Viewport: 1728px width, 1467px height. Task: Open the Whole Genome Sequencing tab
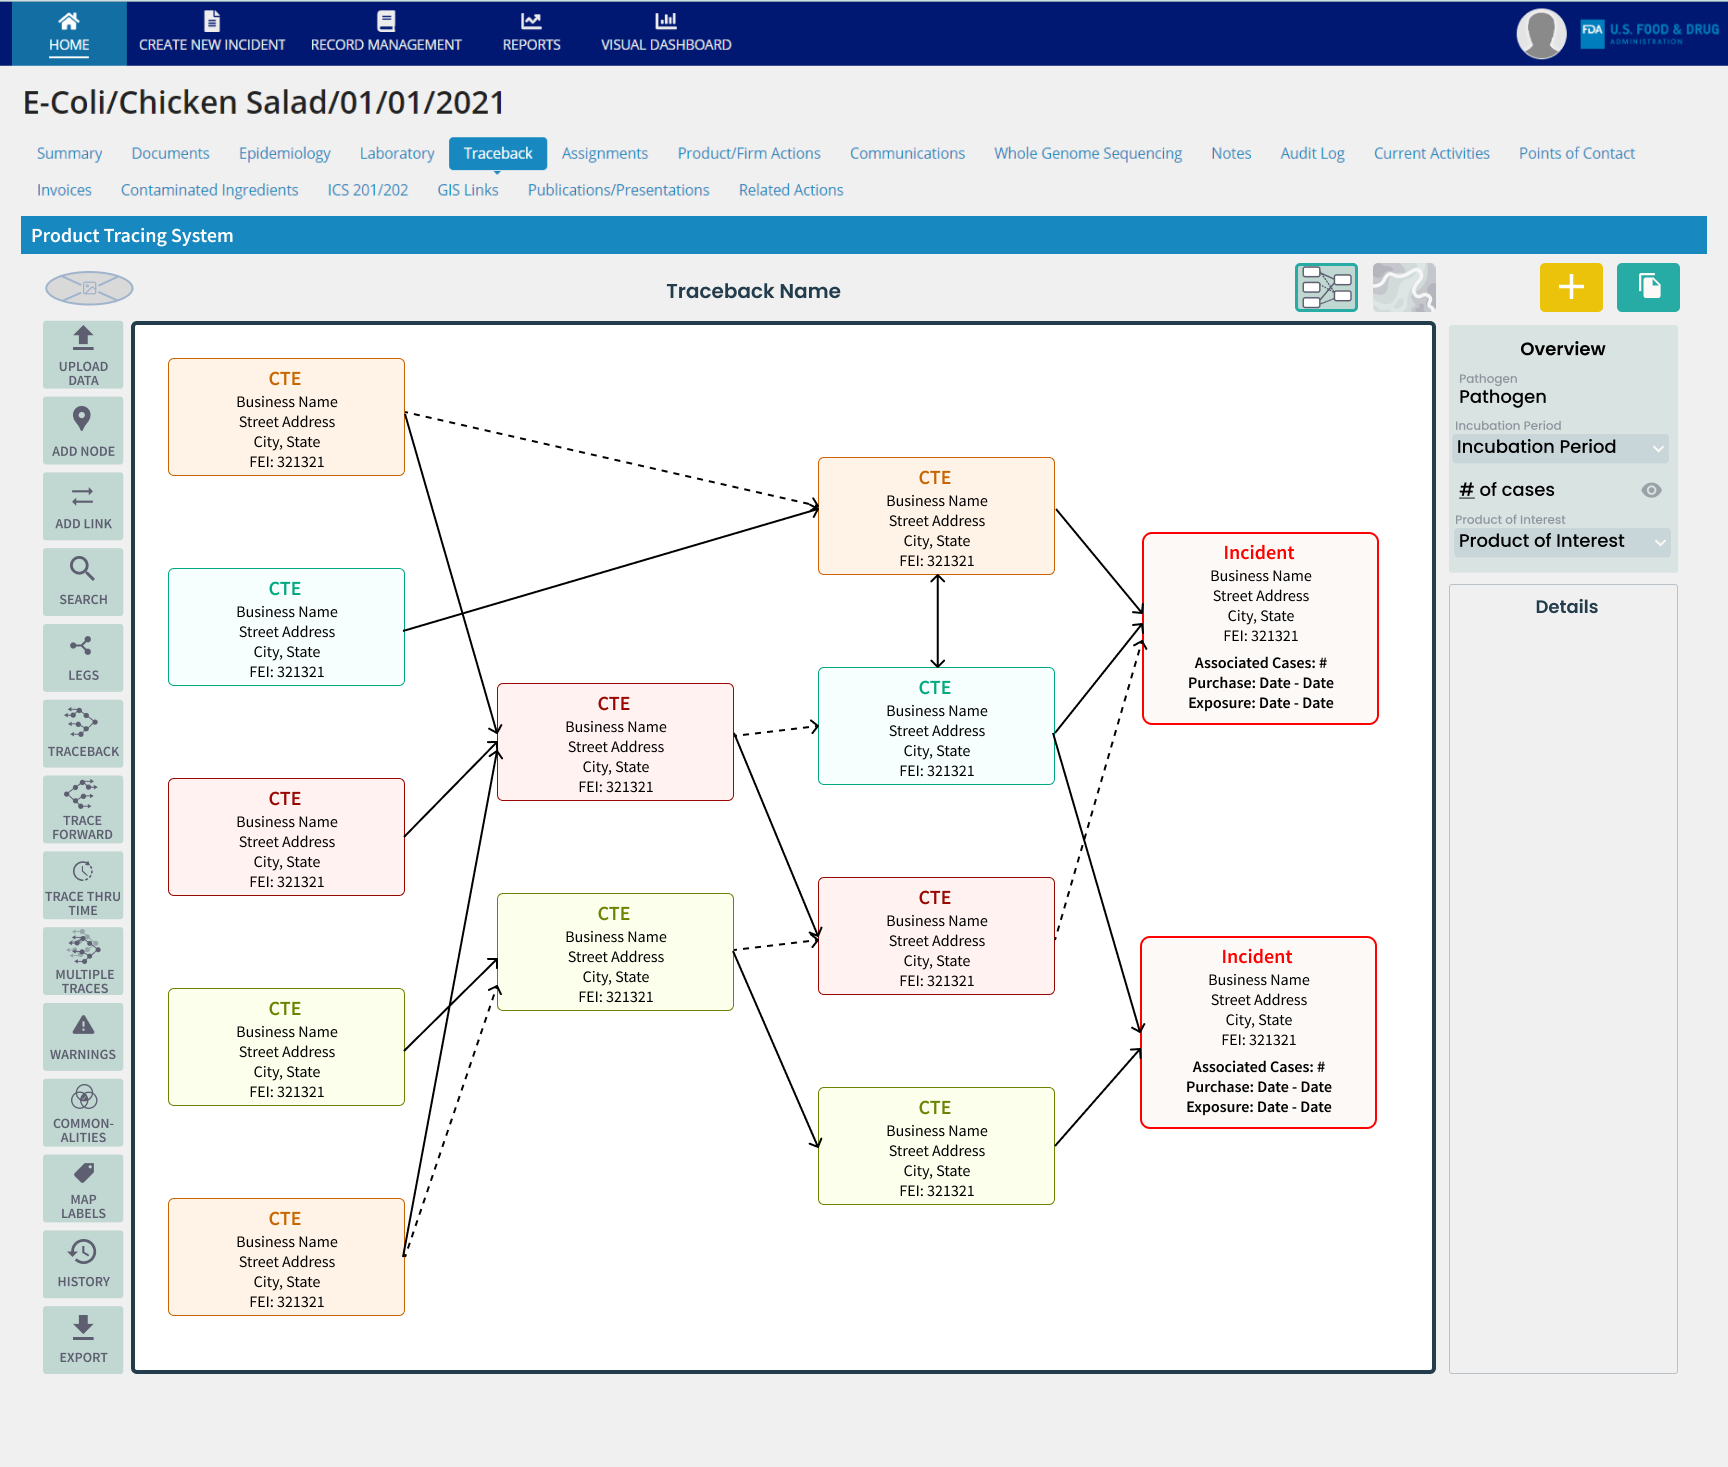(x=1087, y=153)
